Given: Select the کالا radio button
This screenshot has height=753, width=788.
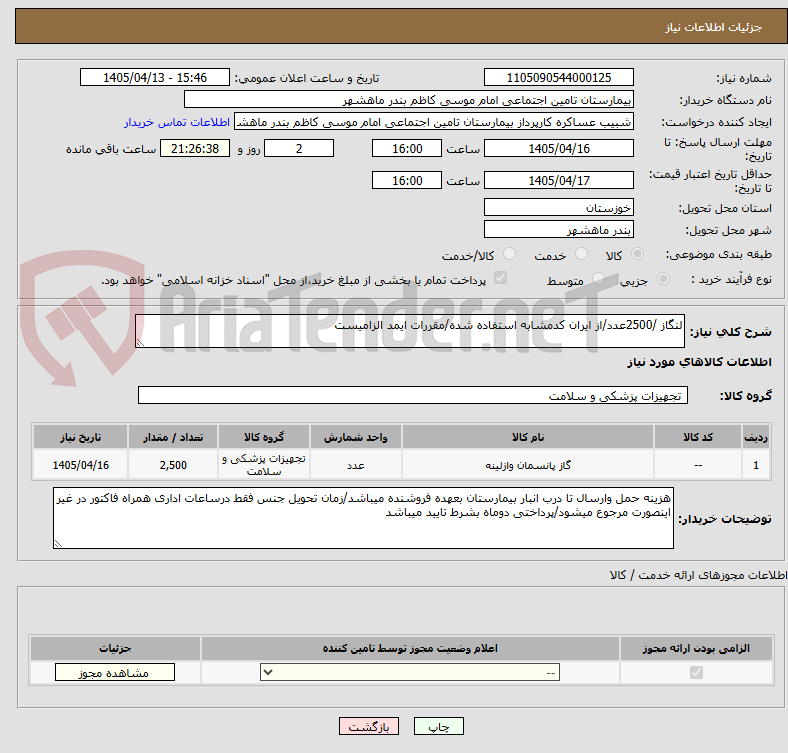Looking at the screenshot, I should (x=637, y=254).
